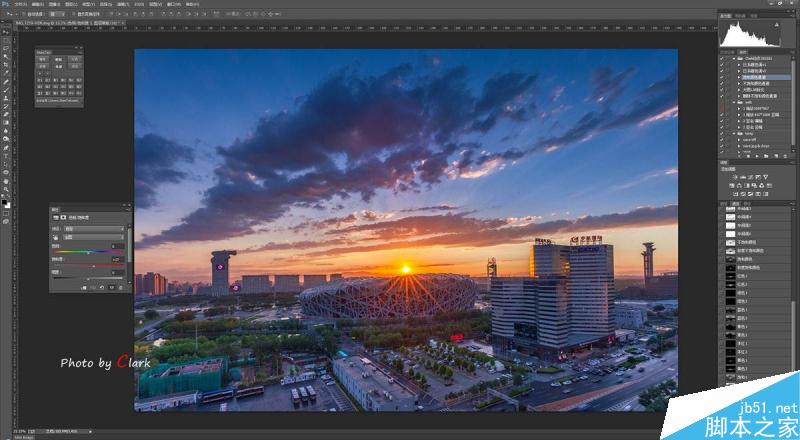Screen dimensions: 800x440
Task: Select the Eraser tool
Action: (x=6, y=114)
